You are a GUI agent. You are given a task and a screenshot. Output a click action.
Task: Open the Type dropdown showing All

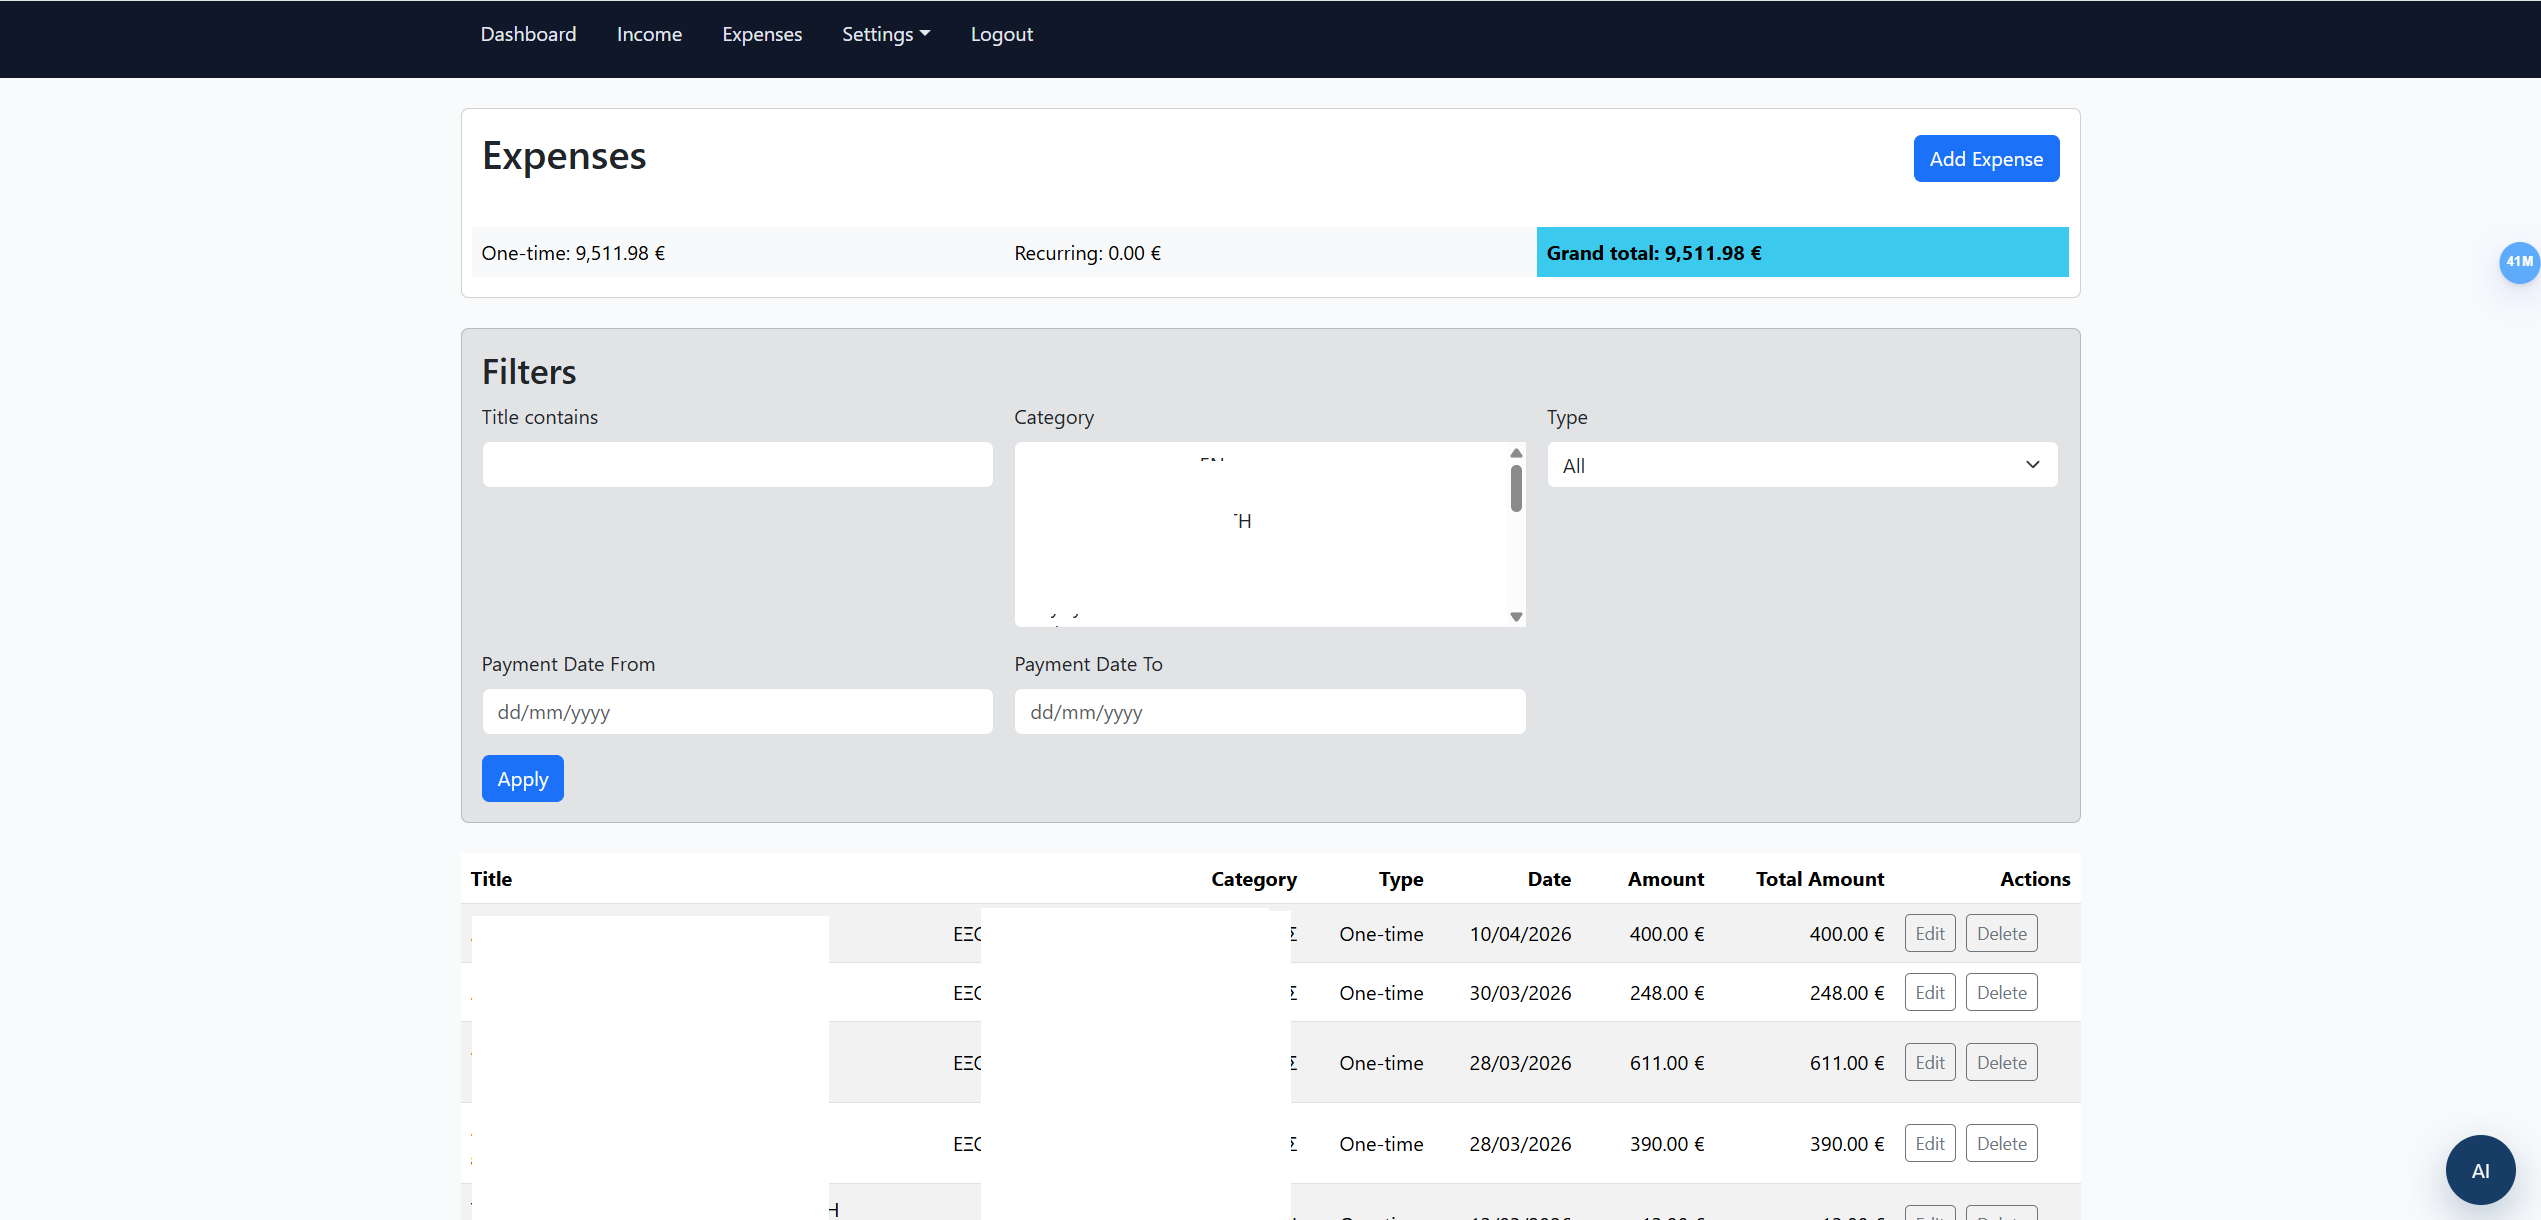1801,465
